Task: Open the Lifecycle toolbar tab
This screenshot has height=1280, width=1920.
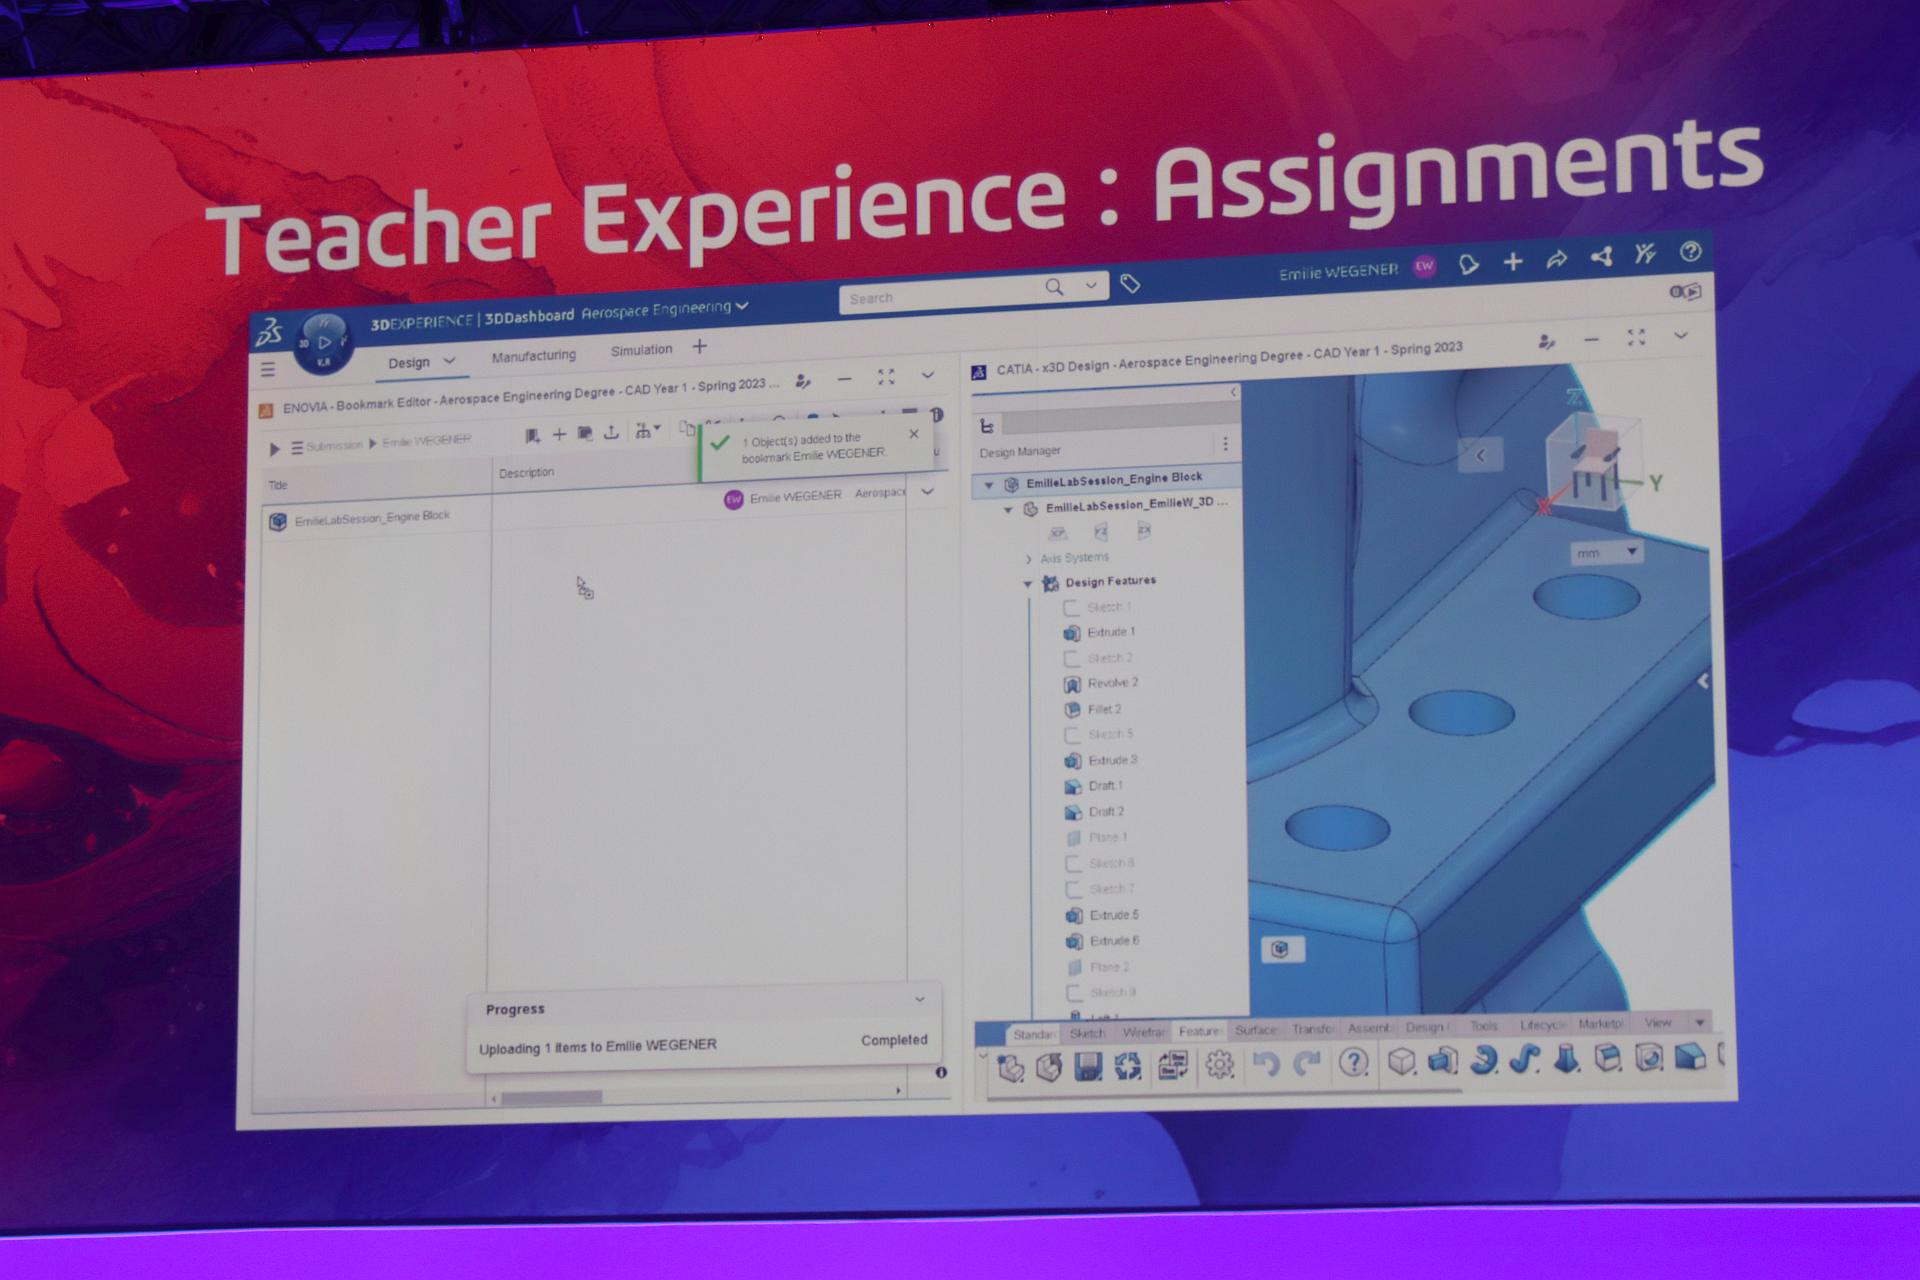Action: (1541, 1025)
